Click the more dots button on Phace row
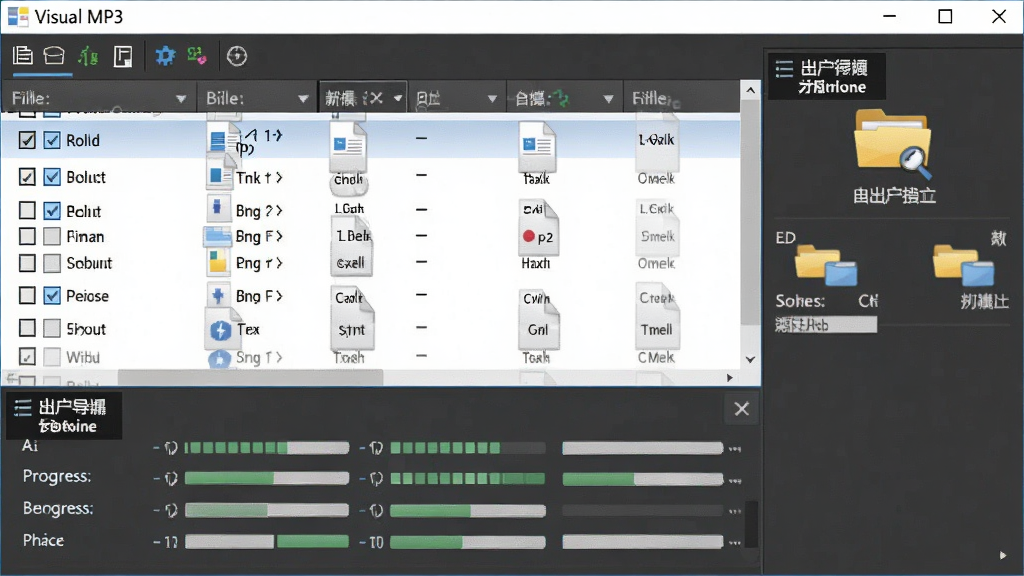Viewport: 1024px width, 576px height. pyautogui.click(x=735, y=542)
